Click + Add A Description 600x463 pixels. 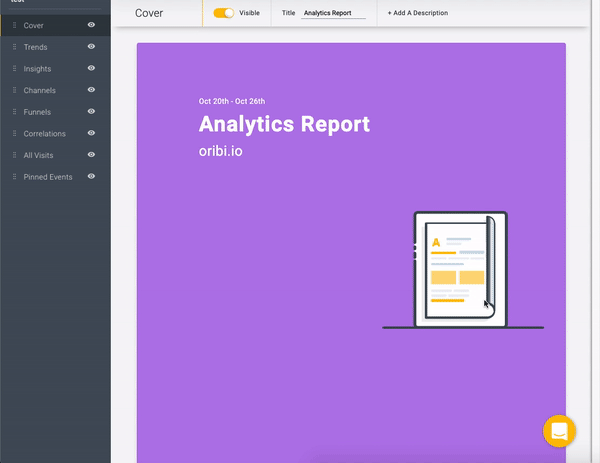click(x=417, y=13)
